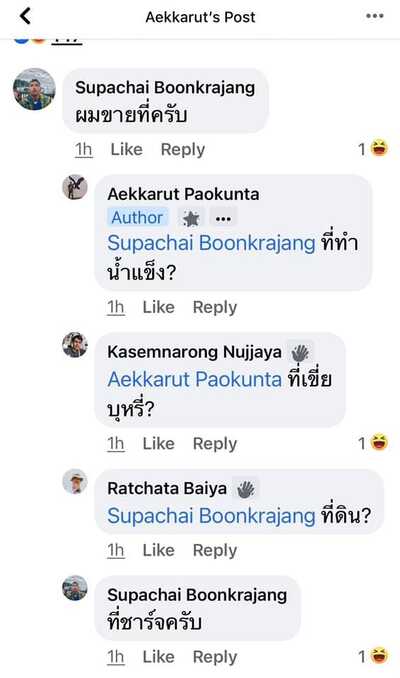Open the three-dot post options menu
Viewport: 400px width, 678px height.
374,16
